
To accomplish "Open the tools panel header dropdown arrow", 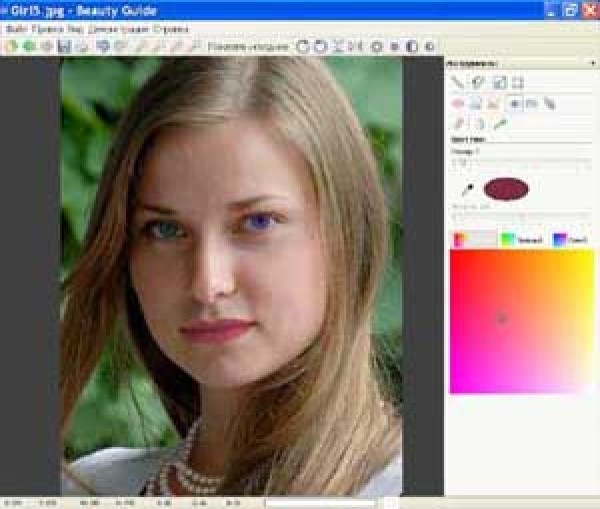I will (x=593, y=64).
